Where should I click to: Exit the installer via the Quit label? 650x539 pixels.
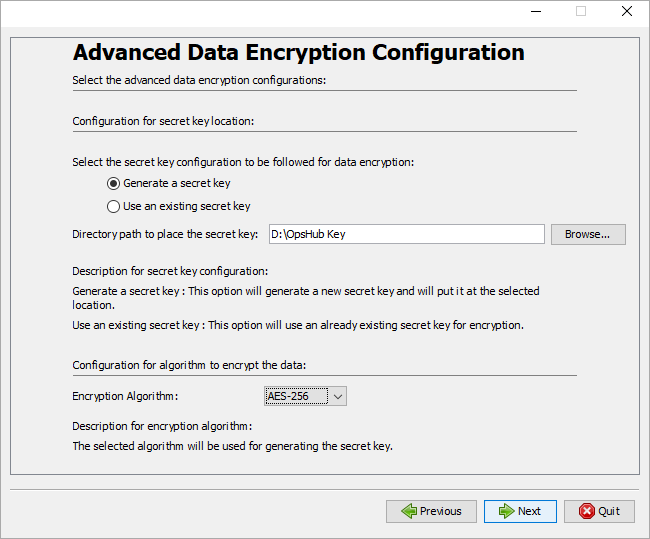click(609, 511)
